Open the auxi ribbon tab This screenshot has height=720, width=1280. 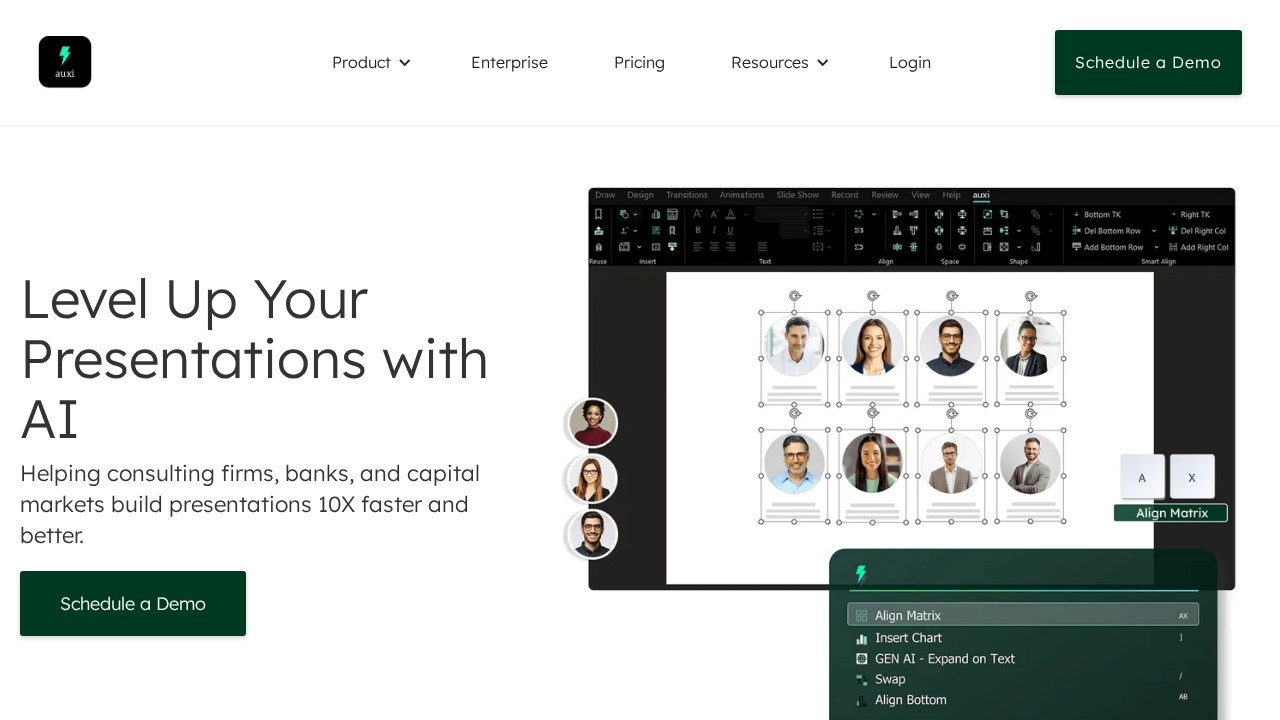click(981, 195)
